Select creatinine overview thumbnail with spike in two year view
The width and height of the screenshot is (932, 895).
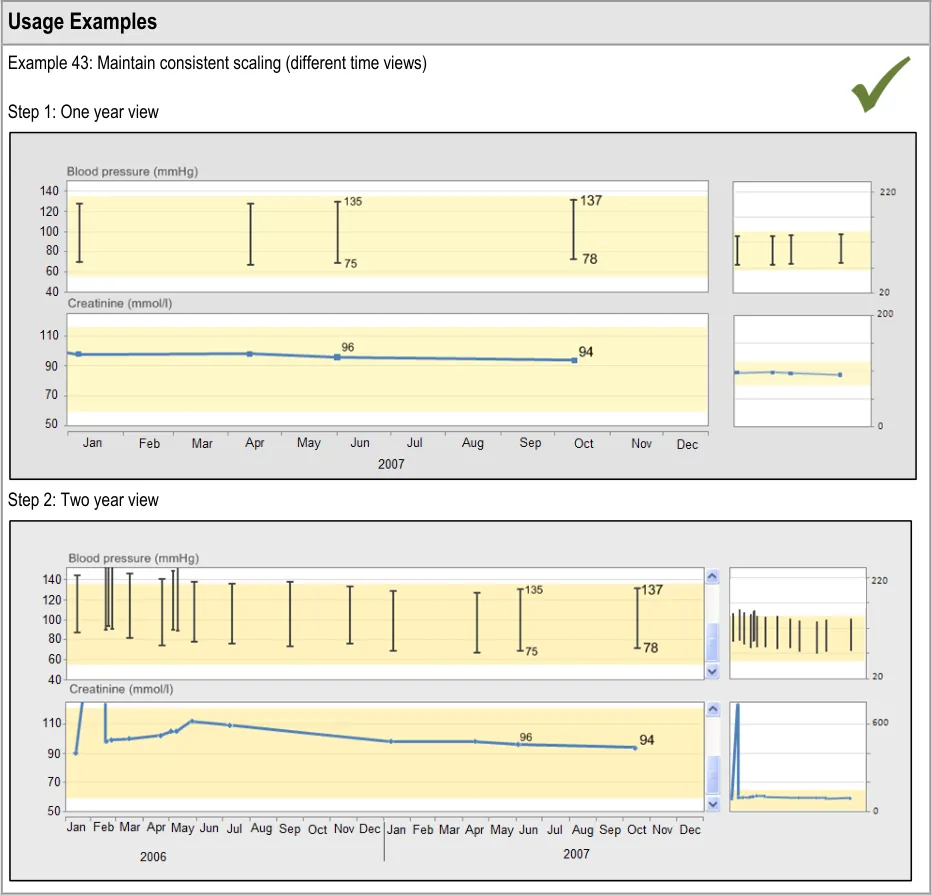tap(798, 755)
